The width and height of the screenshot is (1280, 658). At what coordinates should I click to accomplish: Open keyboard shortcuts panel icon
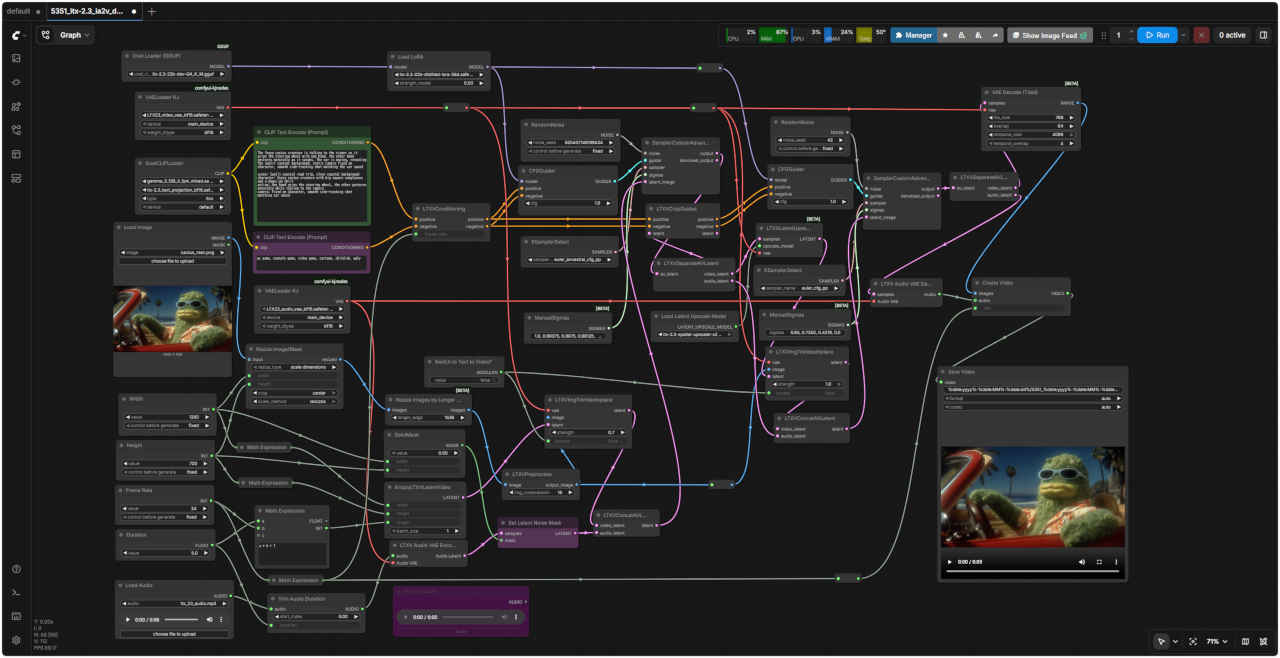click(16, 617)
